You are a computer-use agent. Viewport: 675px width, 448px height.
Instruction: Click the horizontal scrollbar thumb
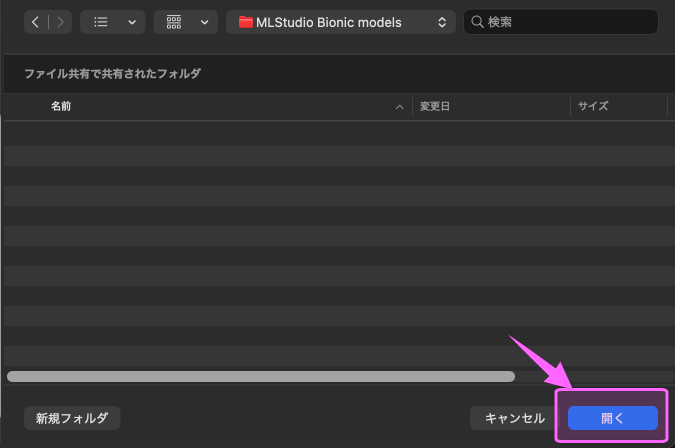pos(261,377)
